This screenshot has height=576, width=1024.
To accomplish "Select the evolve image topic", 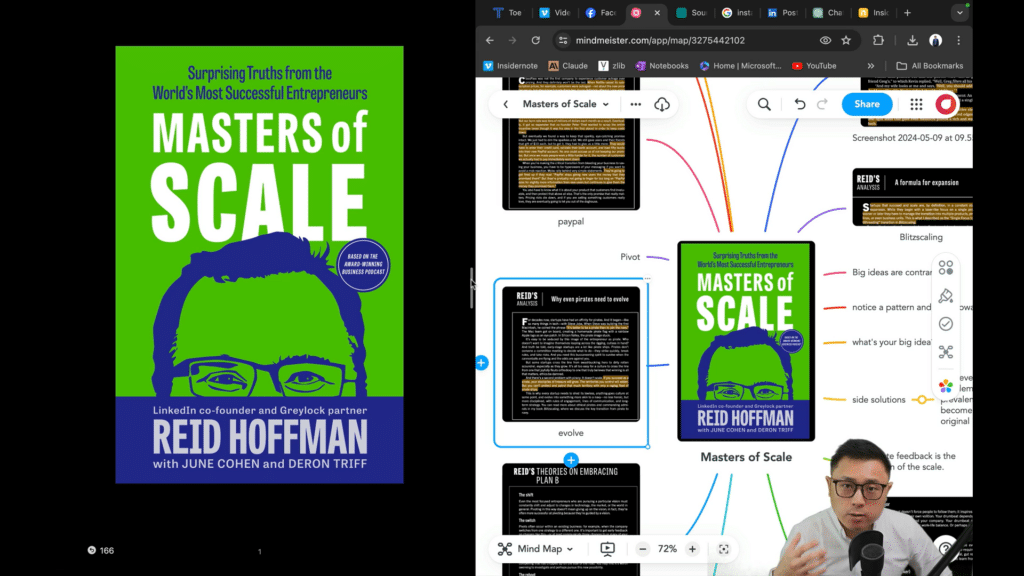I will (x=571, y=362).
